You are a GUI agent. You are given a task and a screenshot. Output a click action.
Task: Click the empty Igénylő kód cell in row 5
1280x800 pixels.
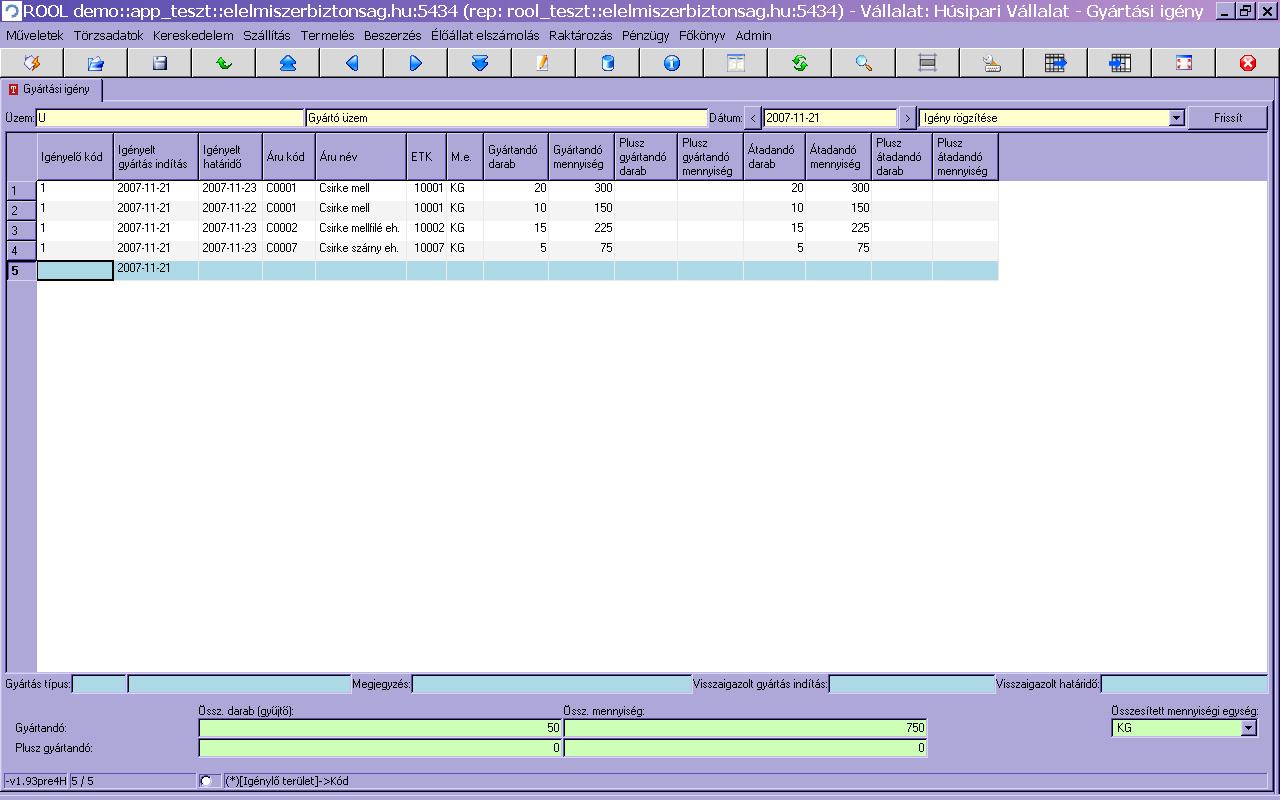tap(75, 270)
